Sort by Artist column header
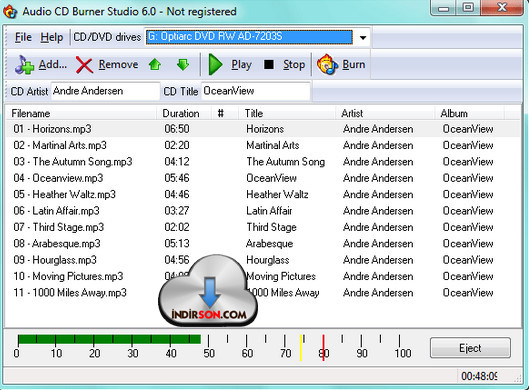The image size is (529, 390). pyautogui.click(x=385, y=113)
